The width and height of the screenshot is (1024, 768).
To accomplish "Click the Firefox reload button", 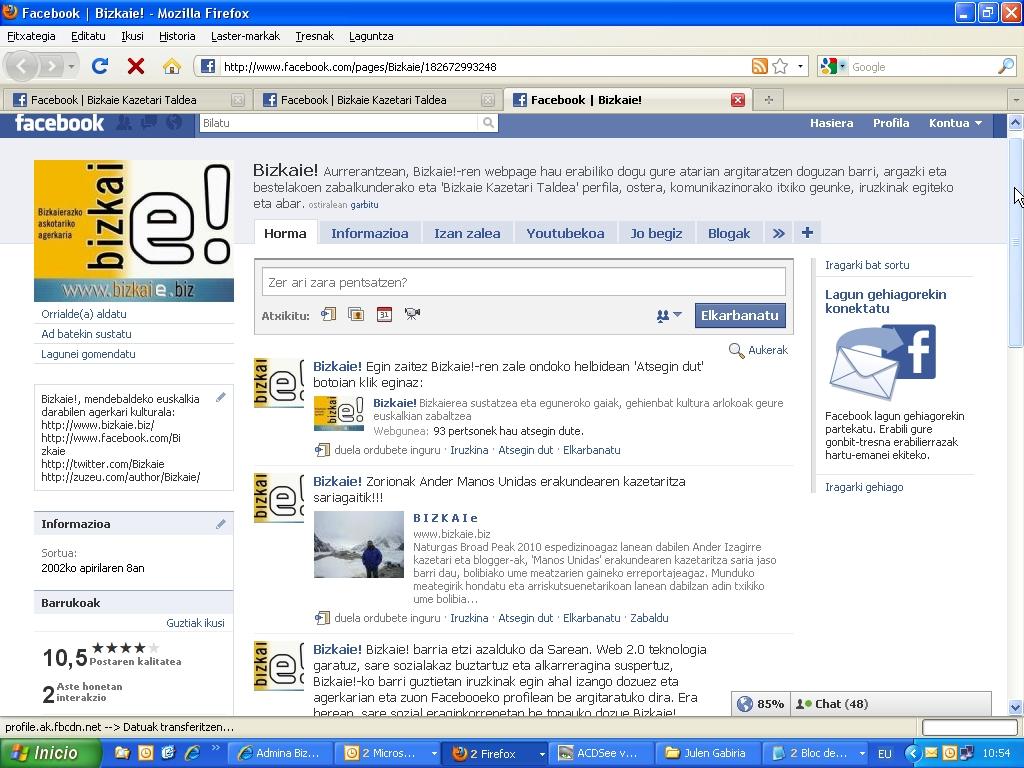I will point(100,66).
